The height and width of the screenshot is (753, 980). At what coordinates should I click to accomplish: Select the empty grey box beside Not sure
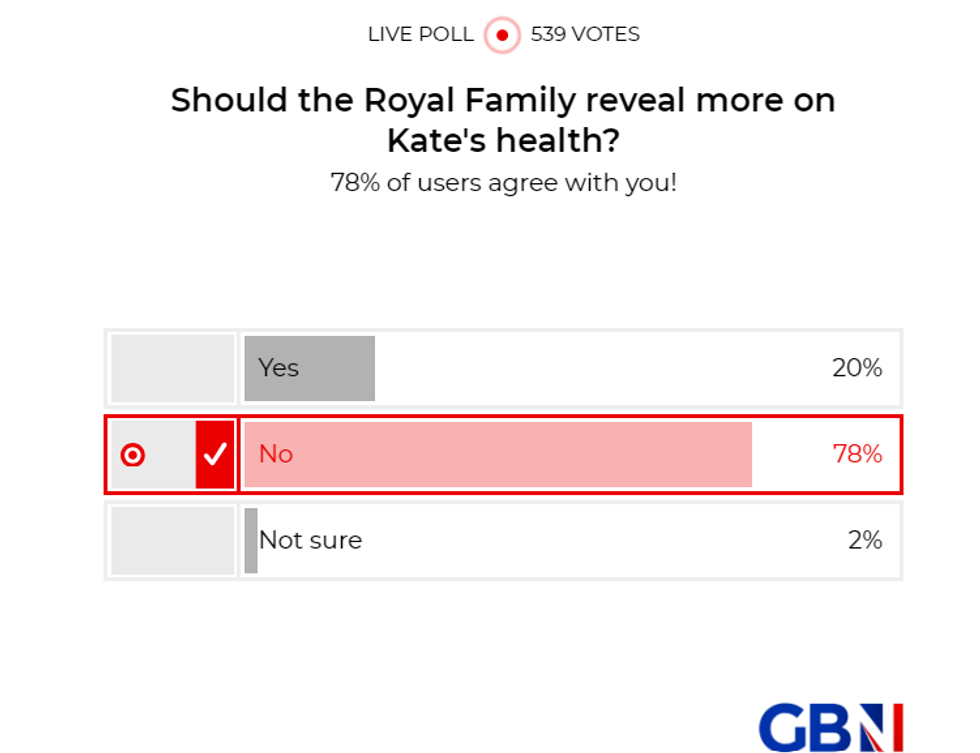click(172, 540)
